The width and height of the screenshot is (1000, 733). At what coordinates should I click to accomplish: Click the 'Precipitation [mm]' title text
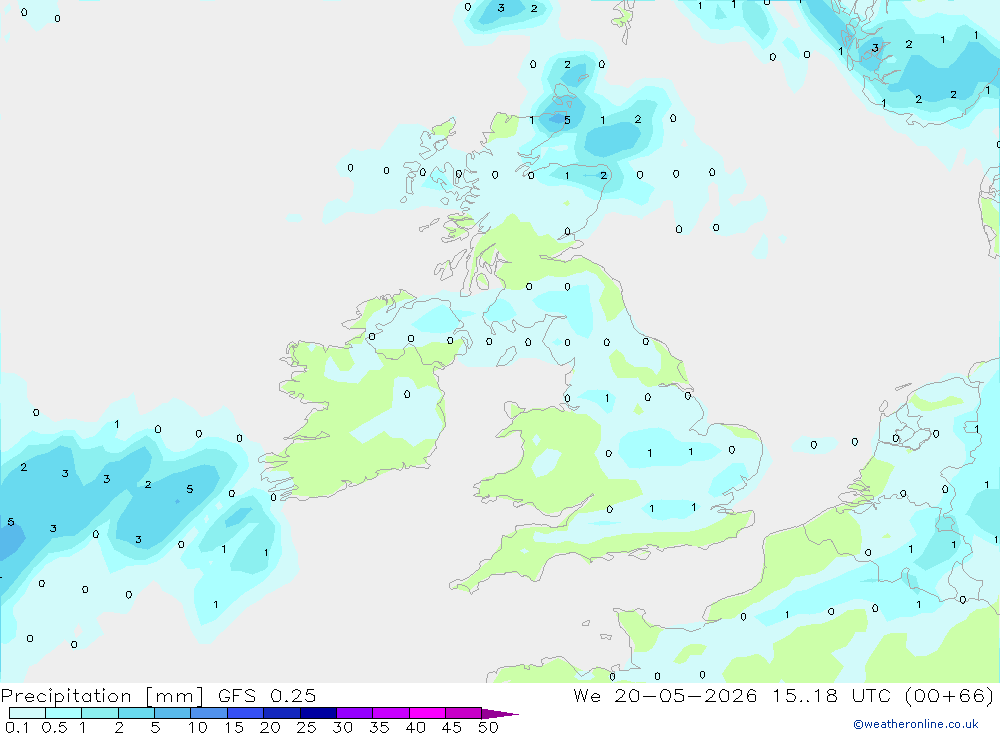(102, 696)
